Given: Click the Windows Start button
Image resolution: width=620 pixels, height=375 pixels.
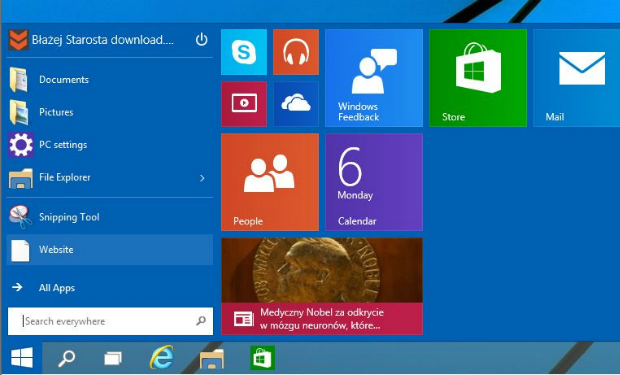Looking at the screenshot, I should point(22,358).
